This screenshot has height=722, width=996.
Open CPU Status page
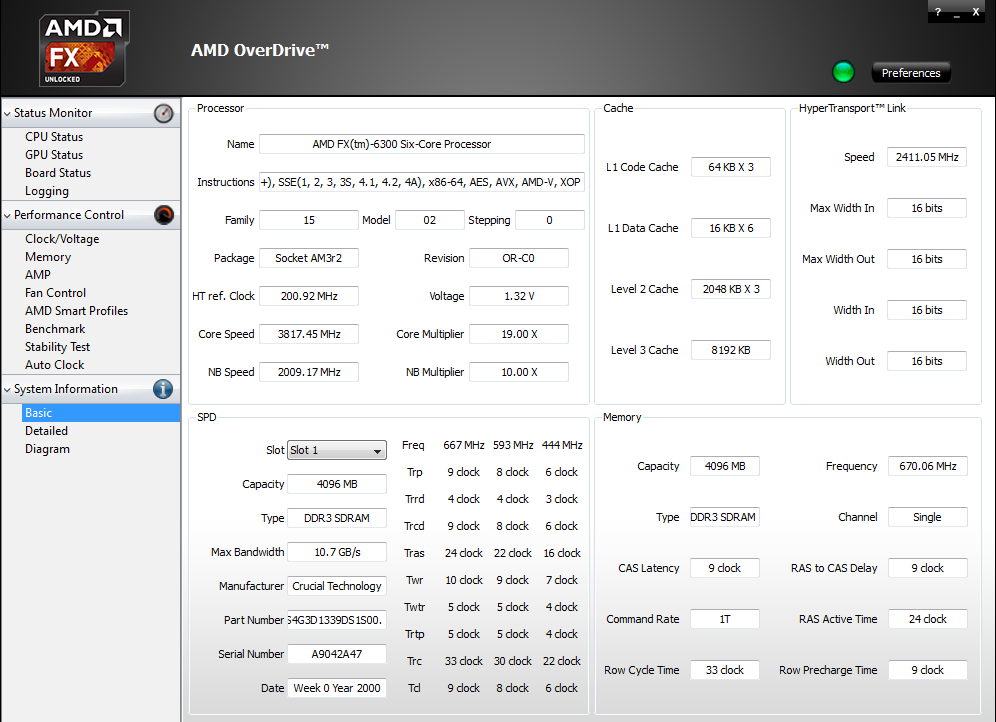click(x=54, y=137)
